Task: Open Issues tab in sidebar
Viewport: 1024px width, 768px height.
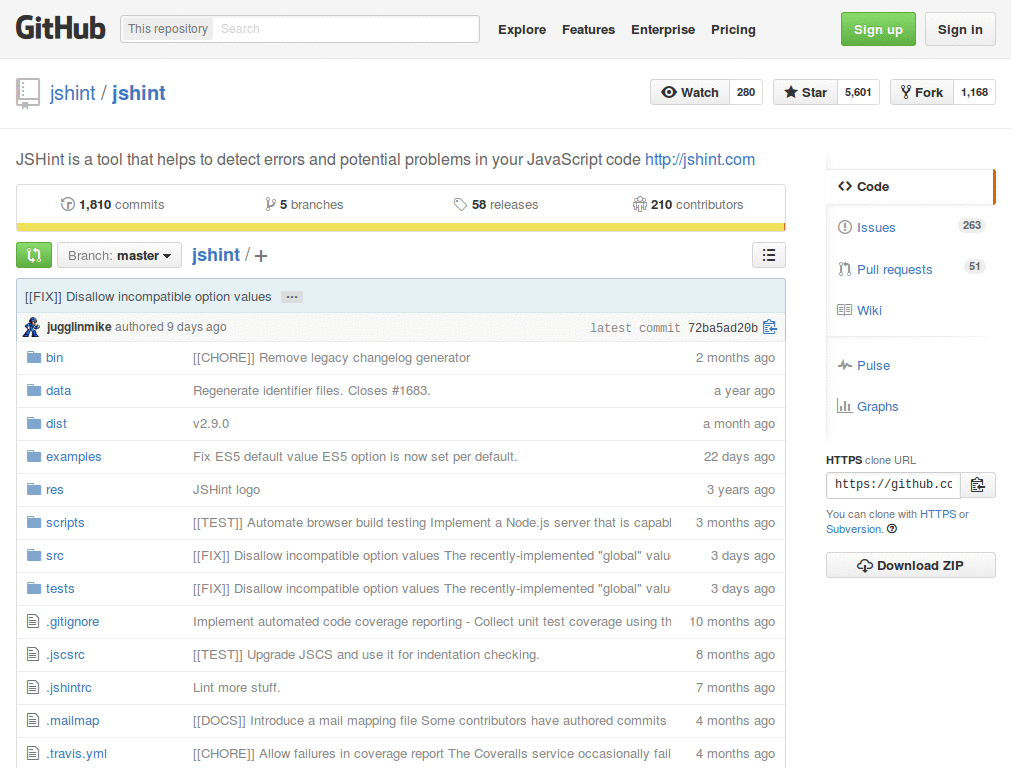Action: tap(910, 227)
